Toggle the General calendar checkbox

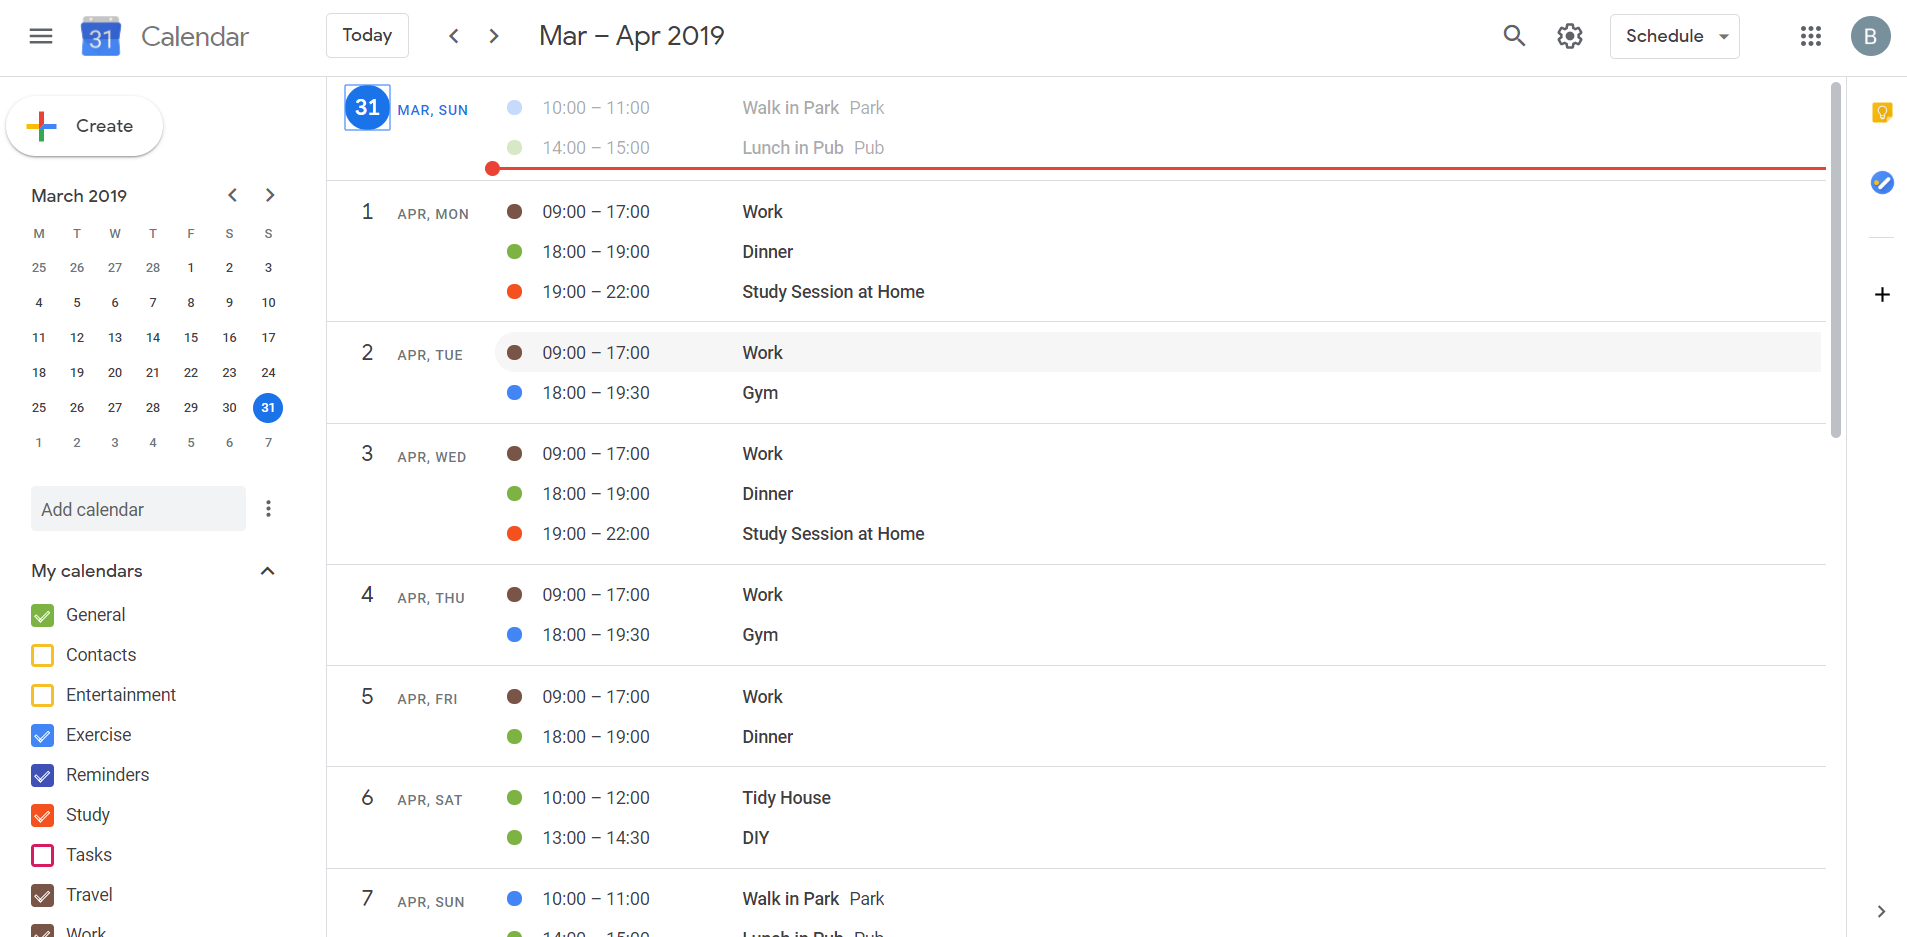[x=42, y=615]
